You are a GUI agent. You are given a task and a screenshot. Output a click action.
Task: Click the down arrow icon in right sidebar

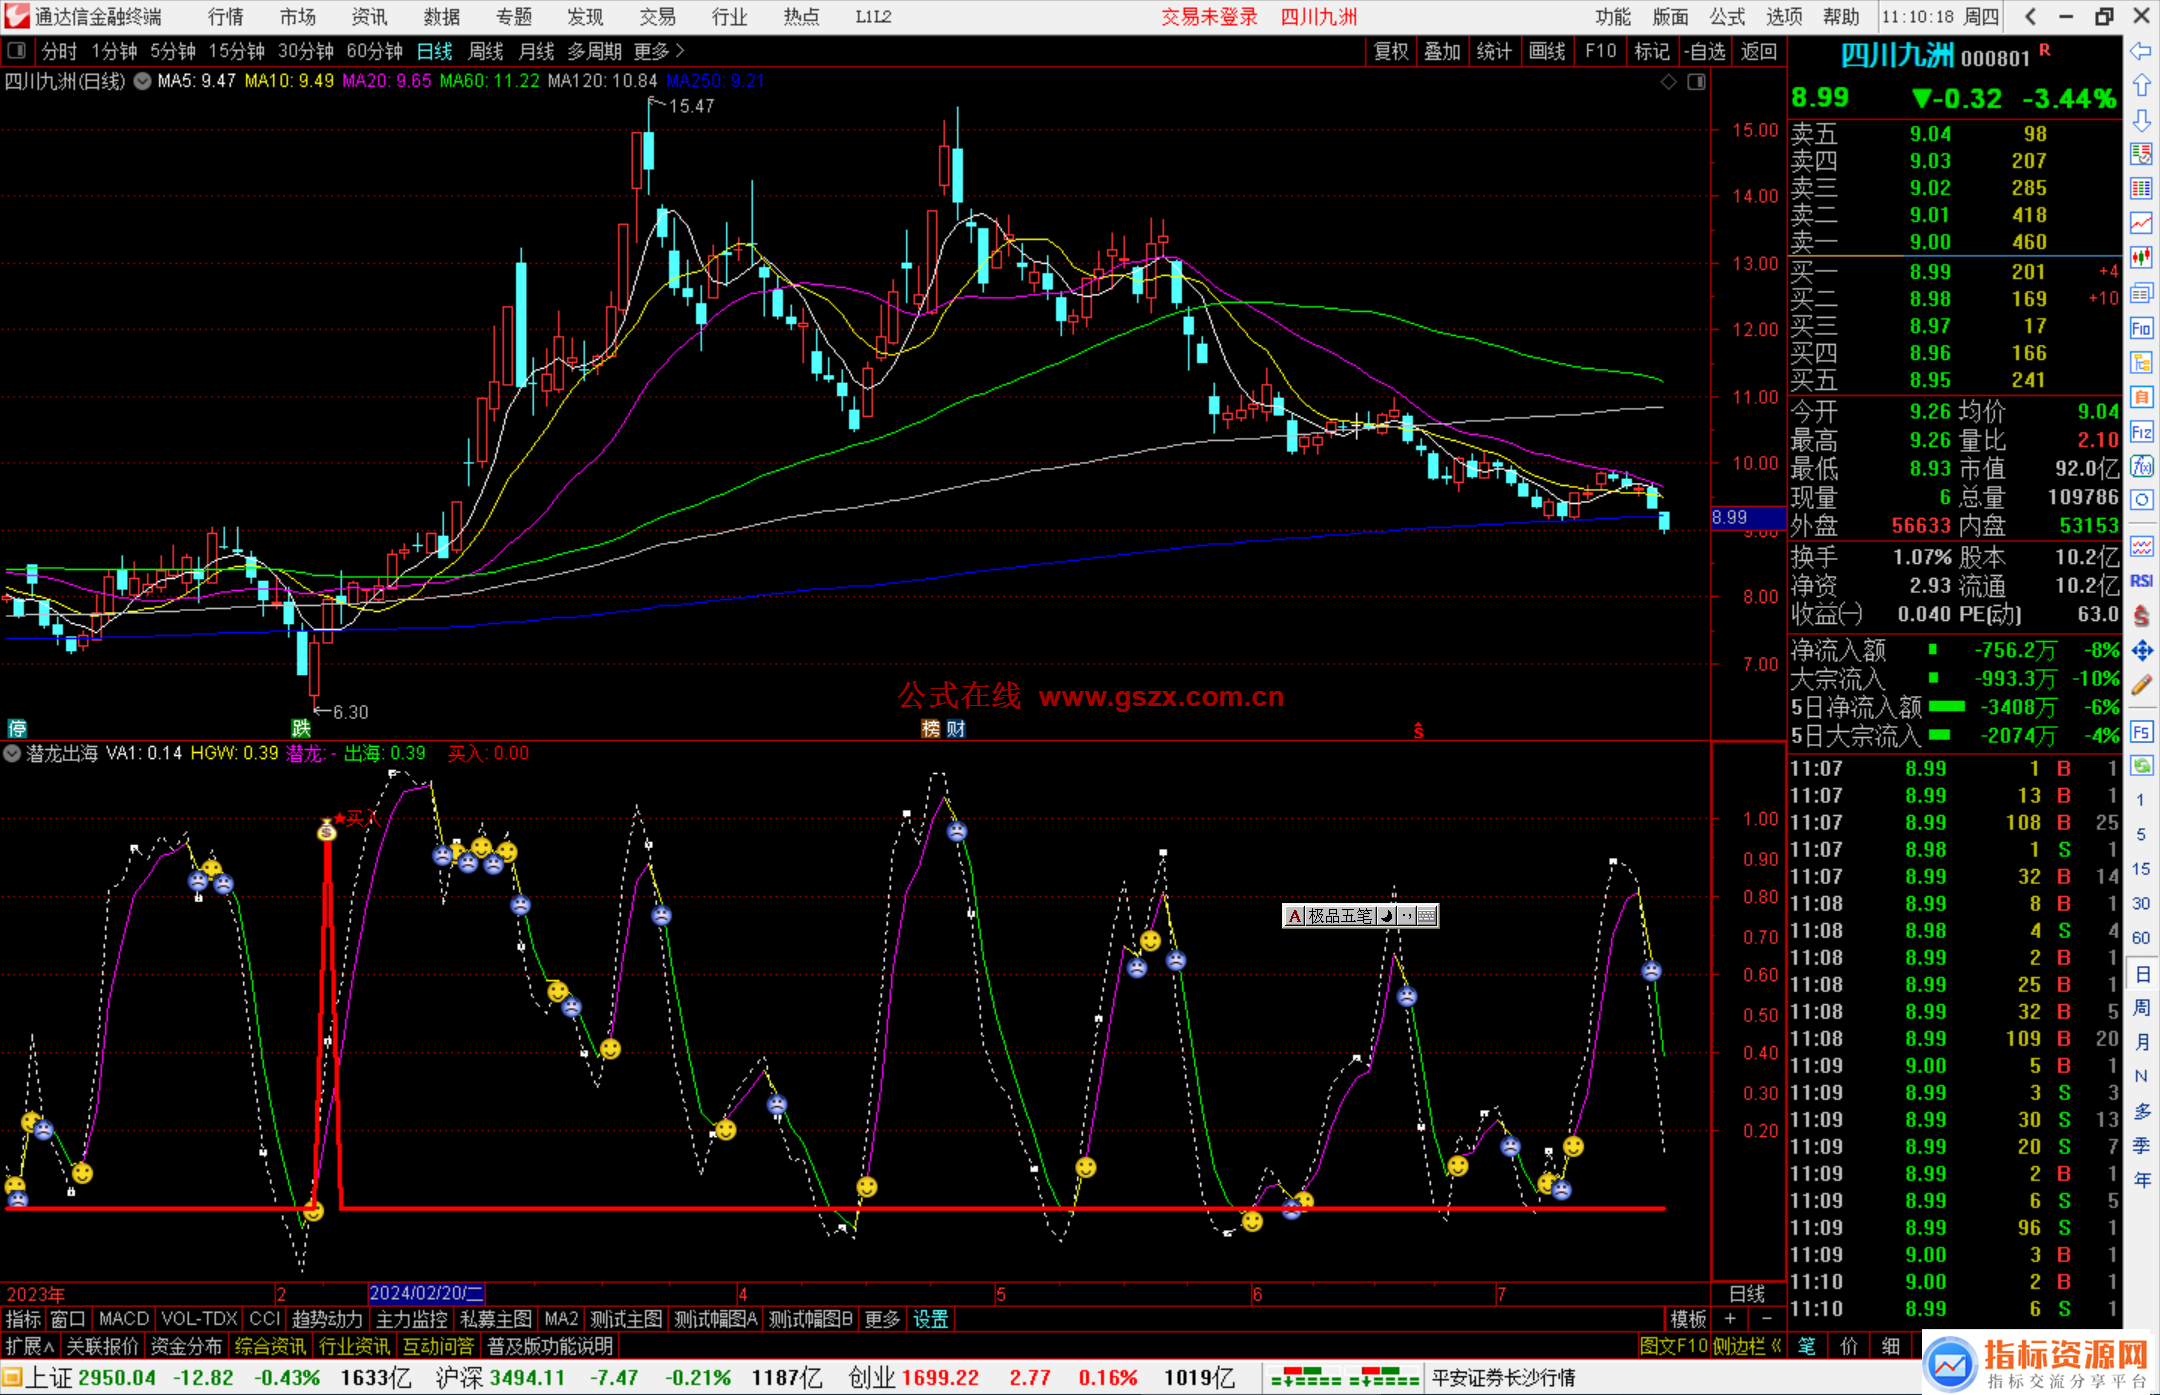point(2141,120)
